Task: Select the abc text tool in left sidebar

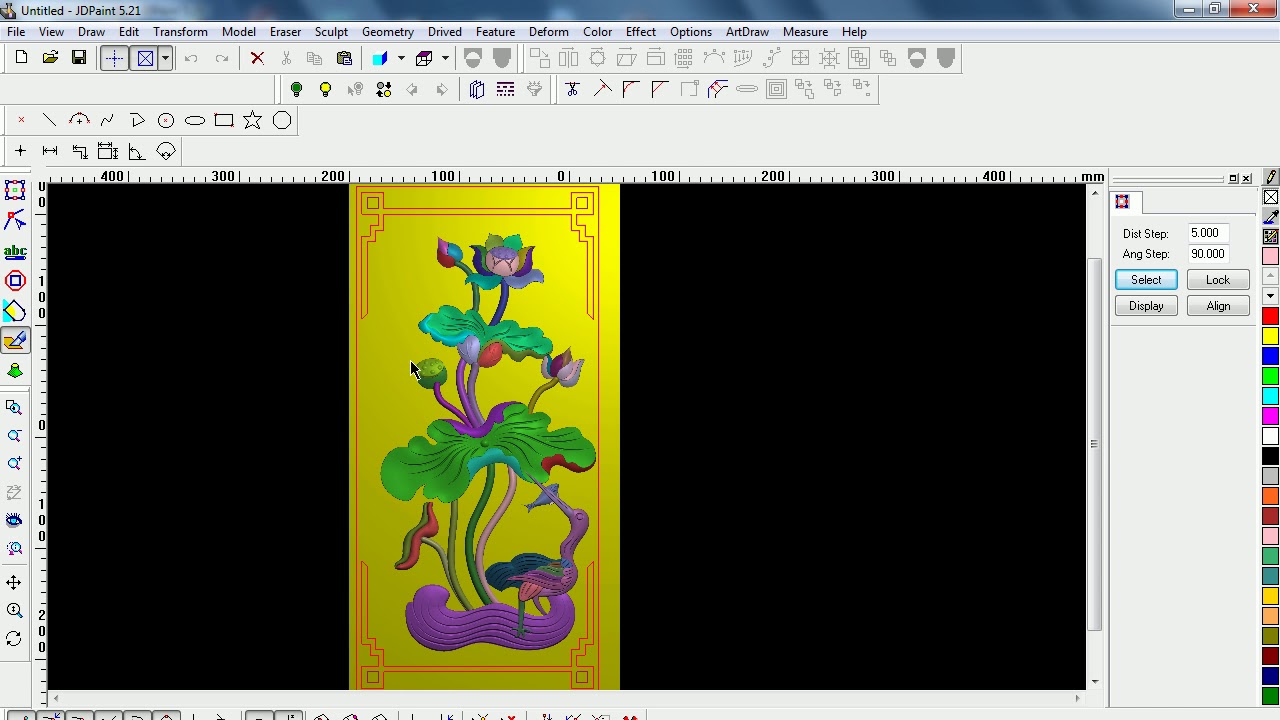Action: click(15, 252)
